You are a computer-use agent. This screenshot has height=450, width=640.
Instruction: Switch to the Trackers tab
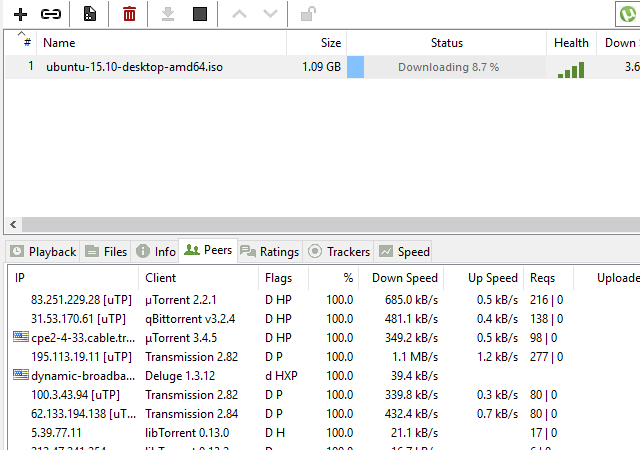(x=339, y=252)
